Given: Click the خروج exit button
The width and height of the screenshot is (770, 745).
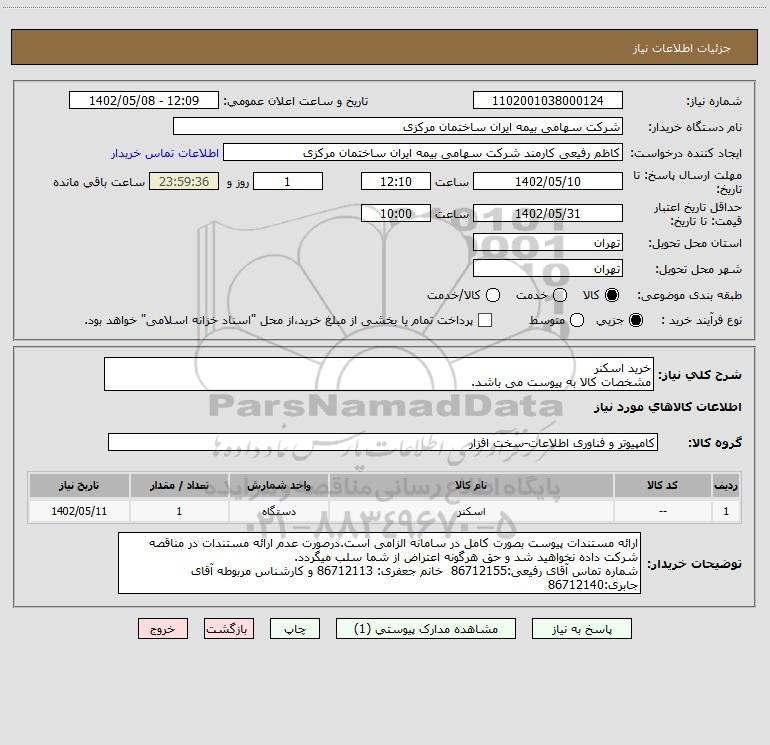Looking at the screenshot, I should [x=163, y=629].
